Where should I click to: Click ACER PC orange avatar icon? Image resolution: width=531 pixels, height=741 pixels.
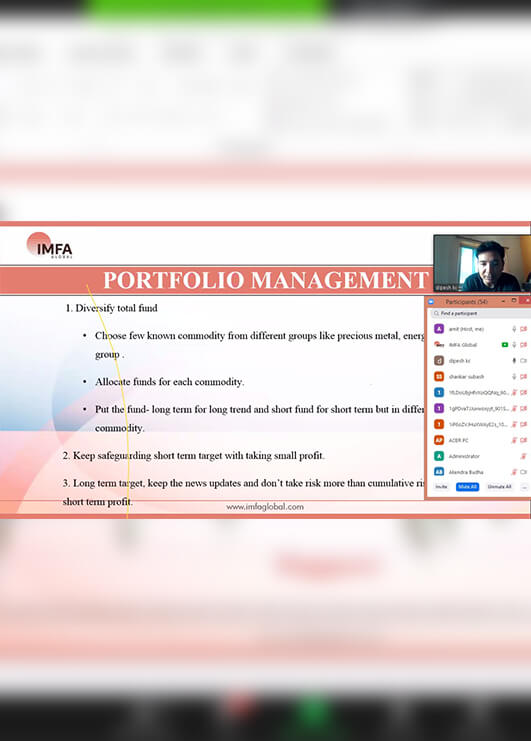coord(439,440)
